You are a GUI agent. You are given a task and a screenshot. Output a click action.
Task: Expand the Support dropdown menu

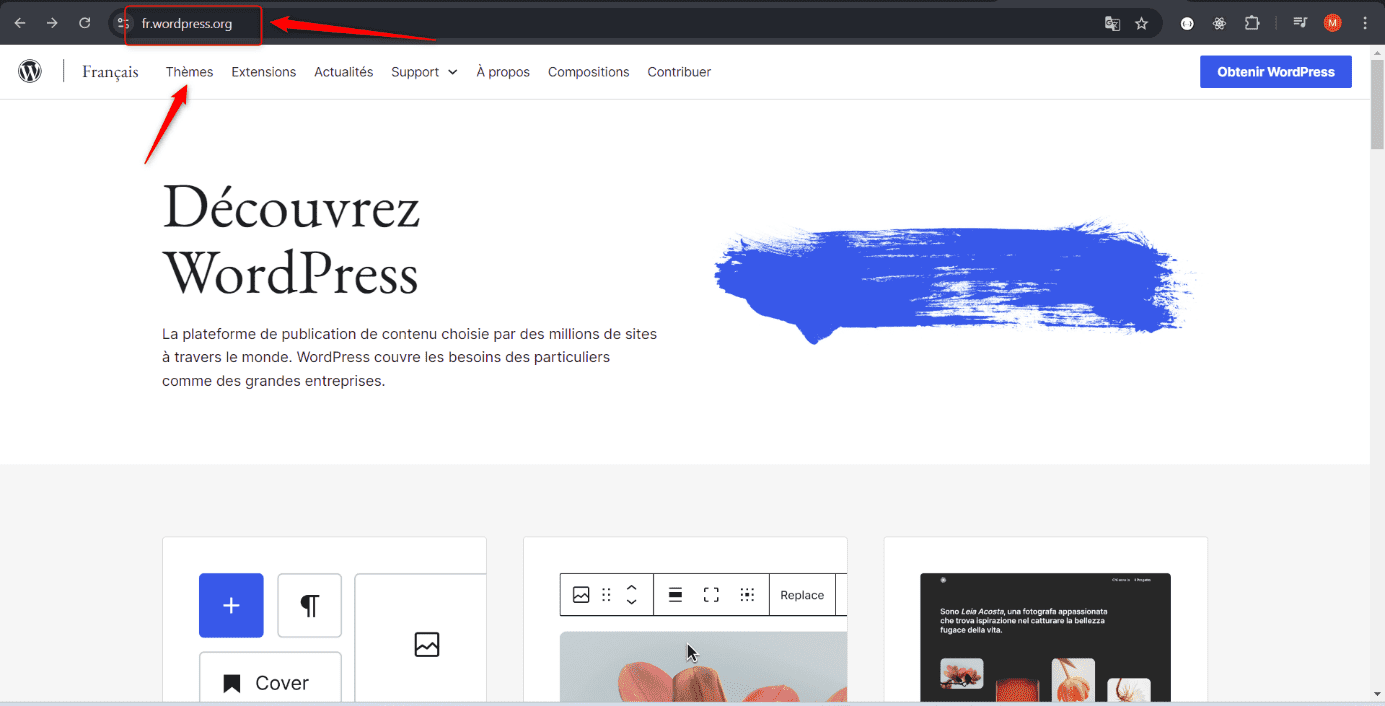click(x=424, y=72)
